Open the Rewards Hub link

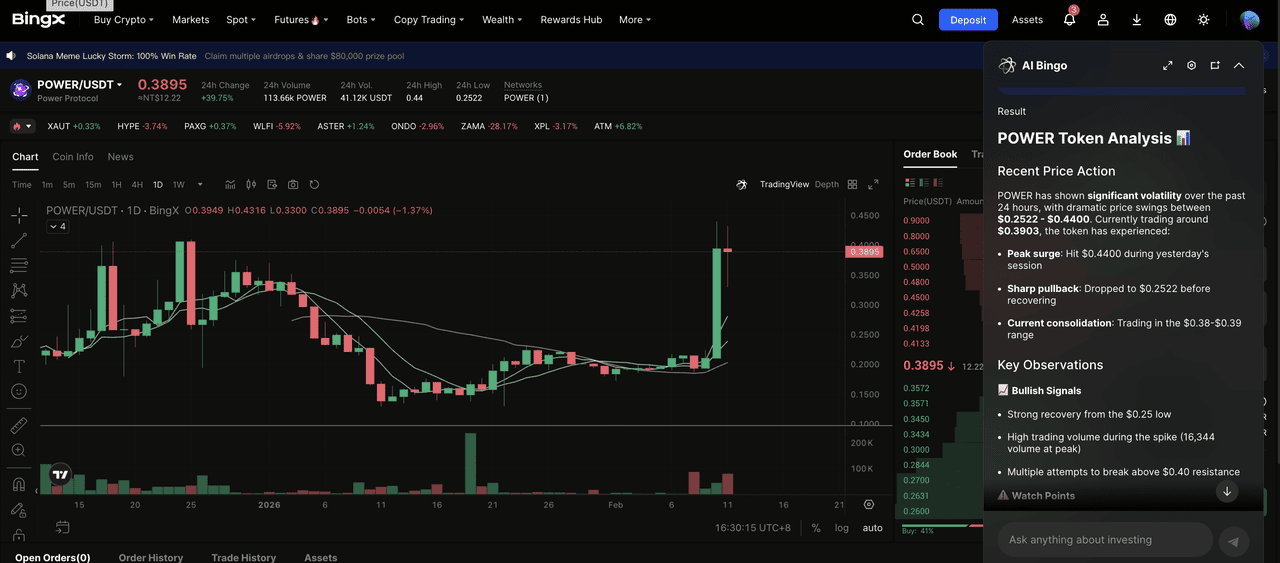pos(571,20)
